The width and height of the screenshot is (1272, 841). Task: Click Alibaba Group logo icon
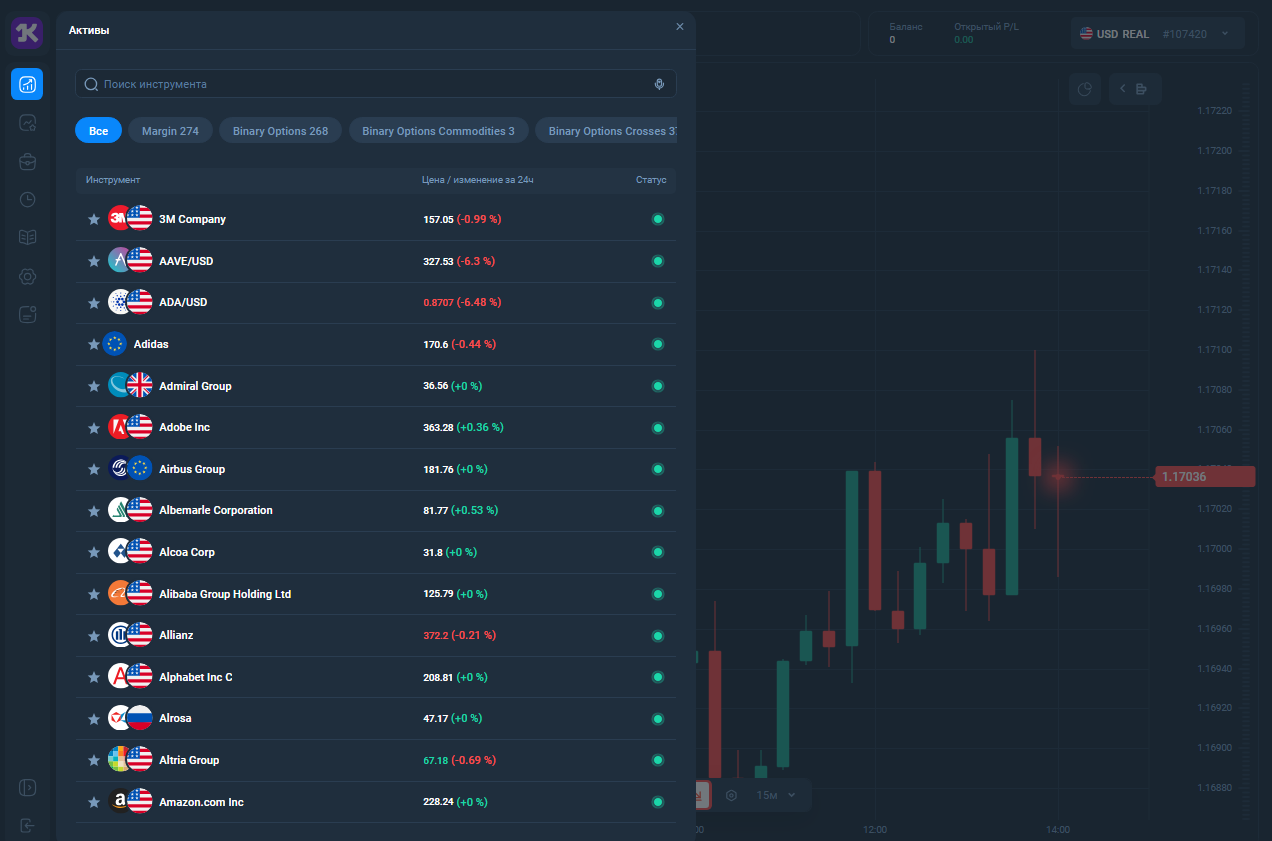[119, 593]
